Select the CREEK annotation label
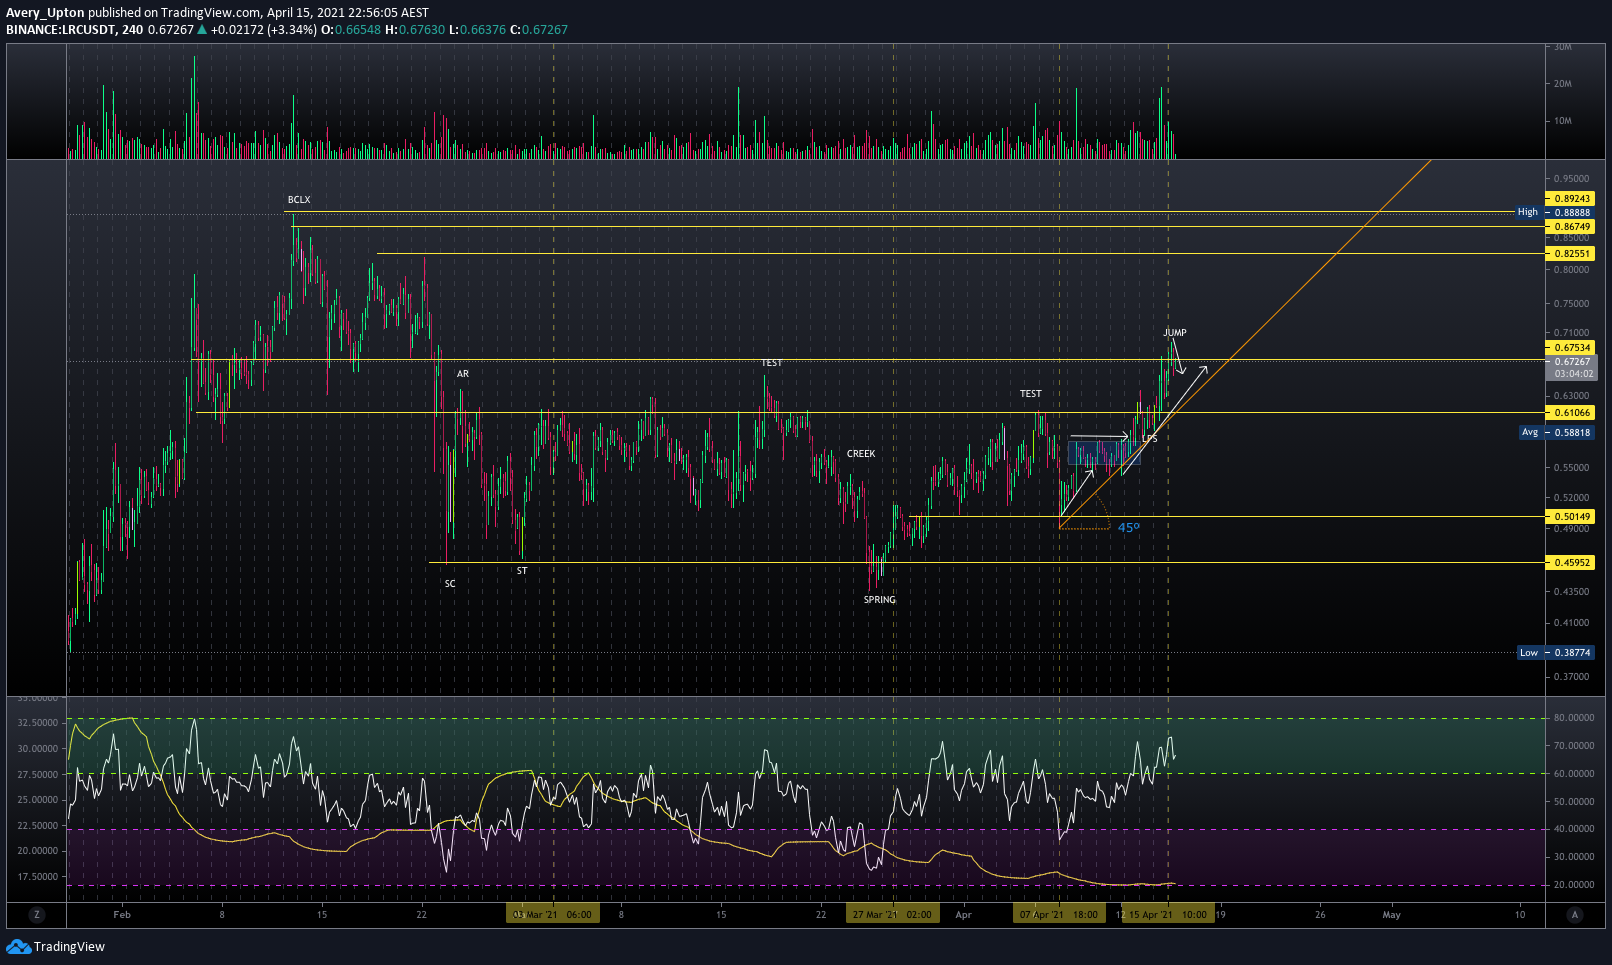 [x=861, y=454]
